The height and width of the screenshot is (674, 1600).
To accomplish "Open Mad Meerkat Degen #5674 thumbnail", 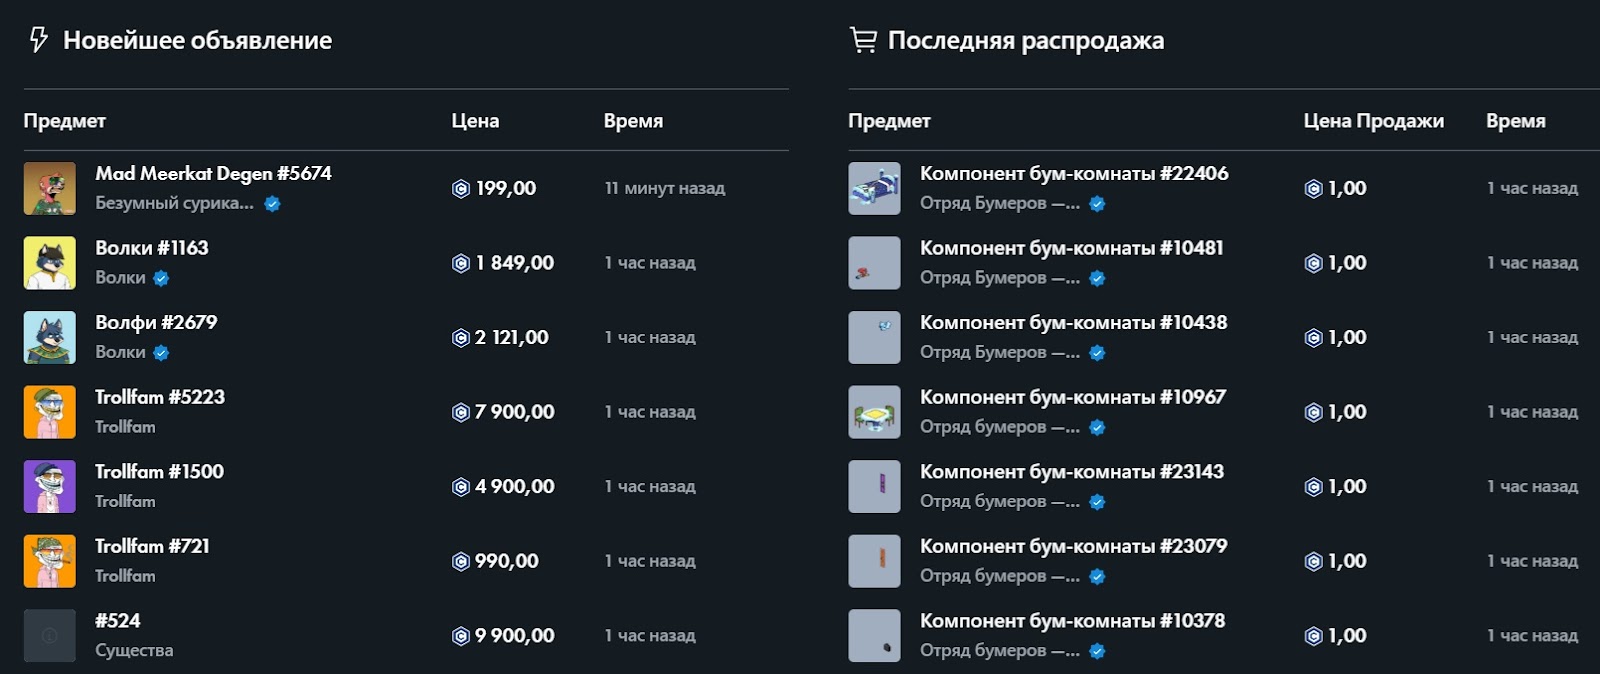I will (50, 188).
